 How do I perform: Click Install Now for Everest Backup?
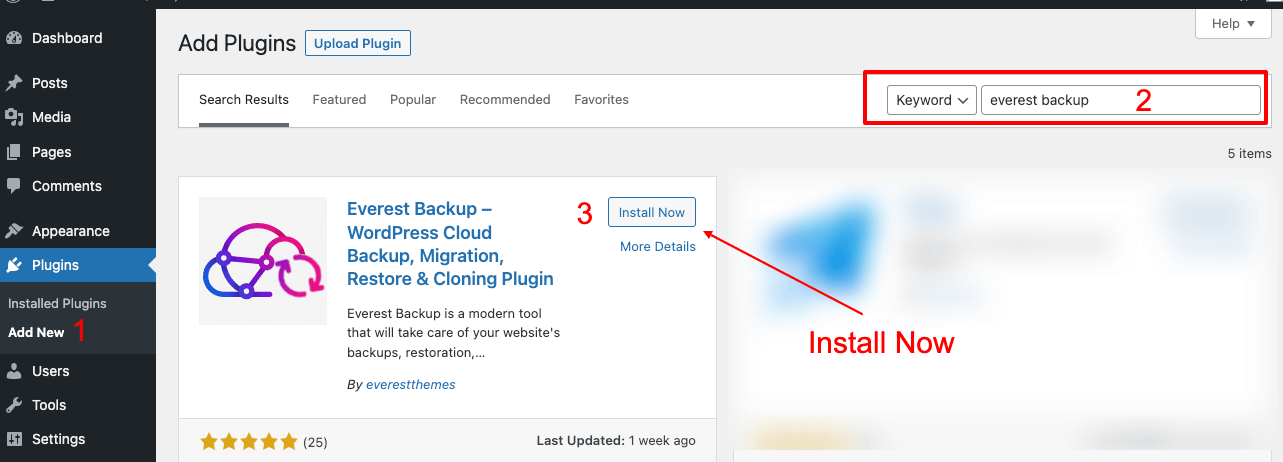(651, 213)
